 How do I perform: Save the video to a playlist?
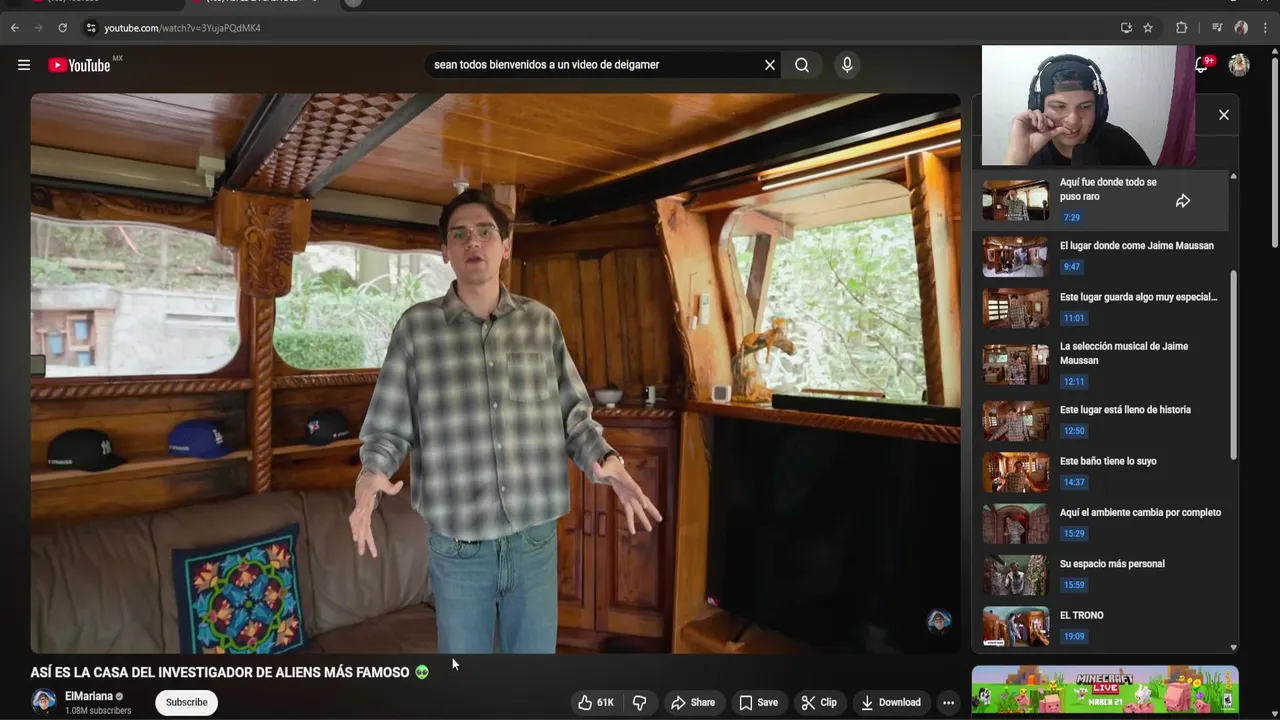coord(758,702)
